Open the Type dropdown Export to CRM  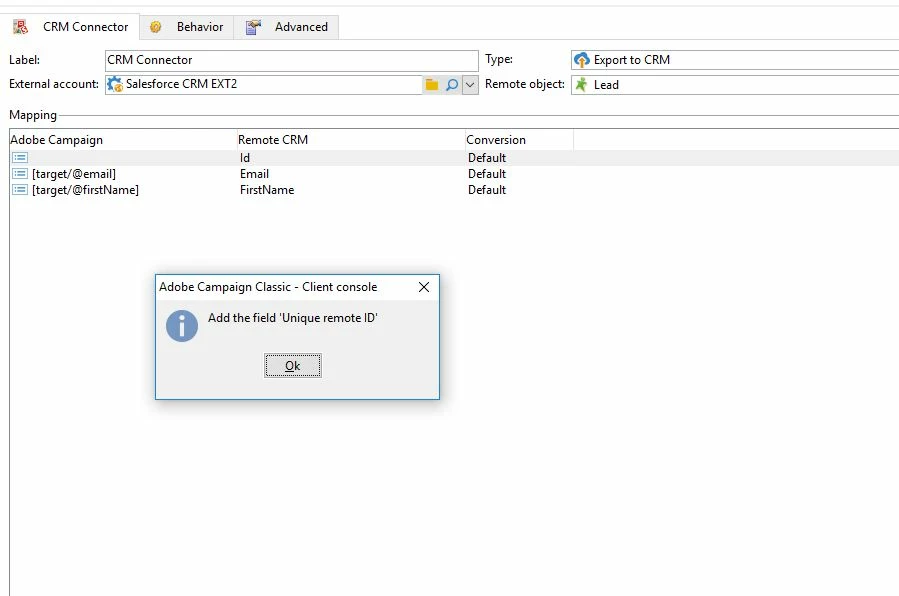(x=735, y=60)
